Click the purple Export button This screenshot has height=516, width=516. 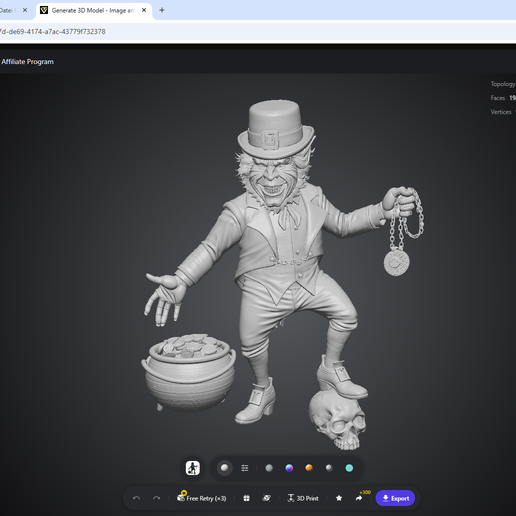click(395, 498)
